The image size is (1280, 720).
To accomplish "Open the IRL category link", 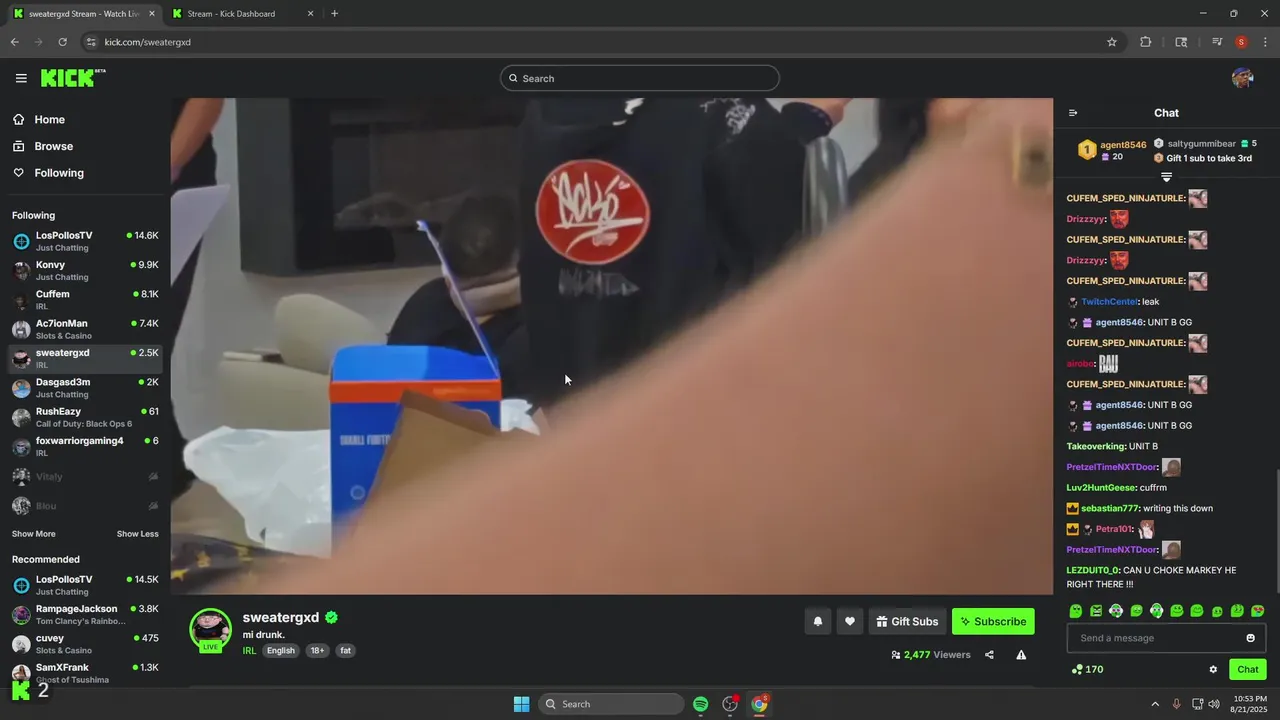I will 249,650.
